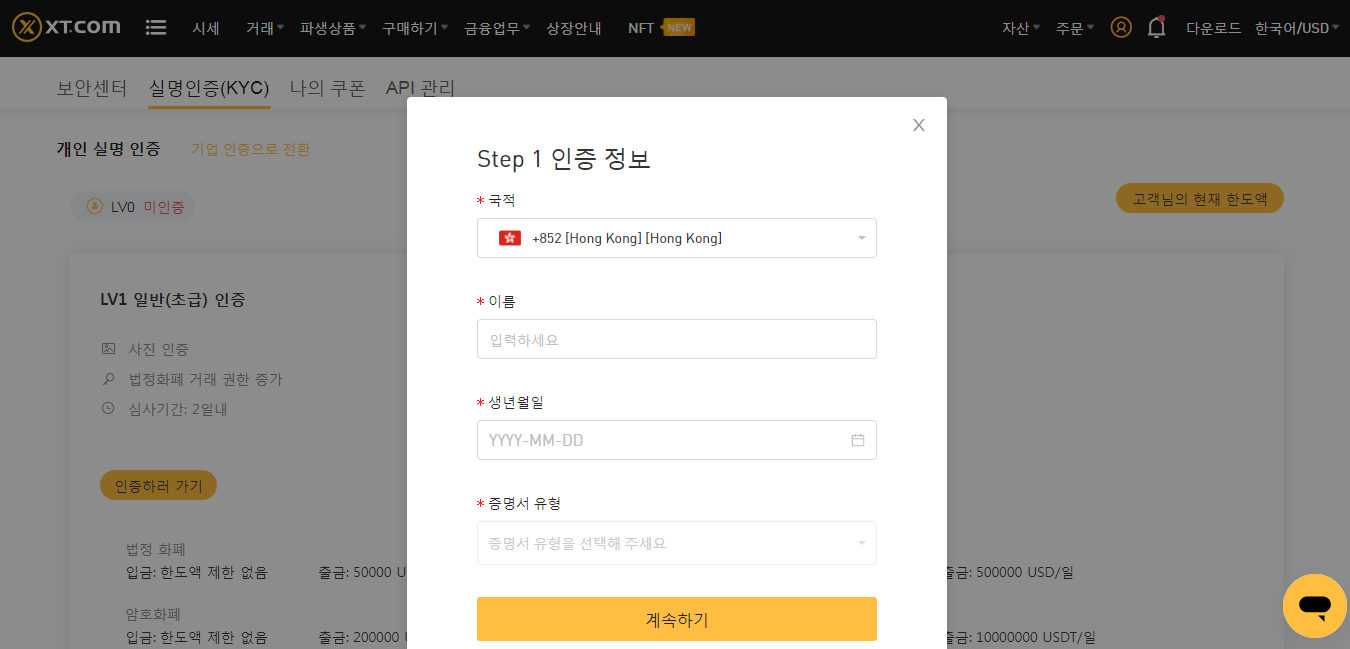Expand the 파생상품 menu
Screen dimensions: 1350x649
[333, 28]
